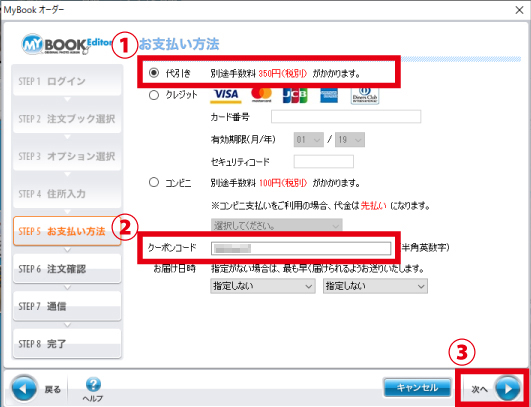This screenshot has height=407, width=531.
Task: Click the 350円(税別) fee text
Action: [x=283, y=73]
